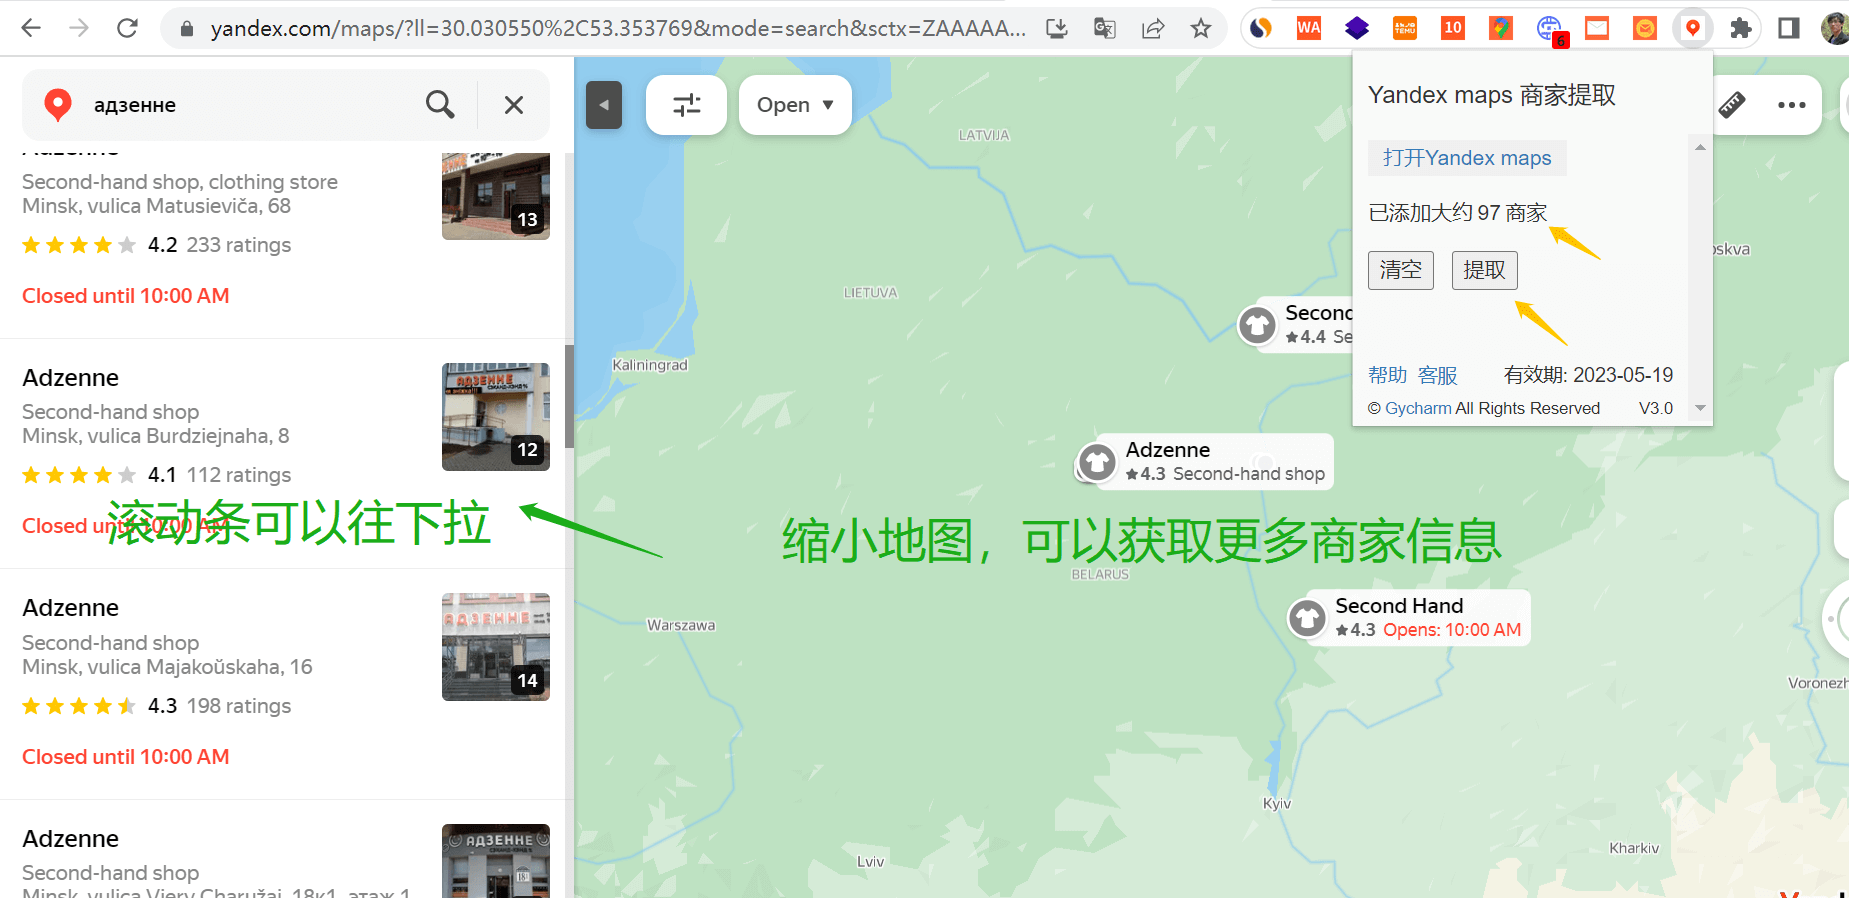Viewport: 1849px width, 898px height.
Task: Collapse the results side panel
Action: point(604,105)
